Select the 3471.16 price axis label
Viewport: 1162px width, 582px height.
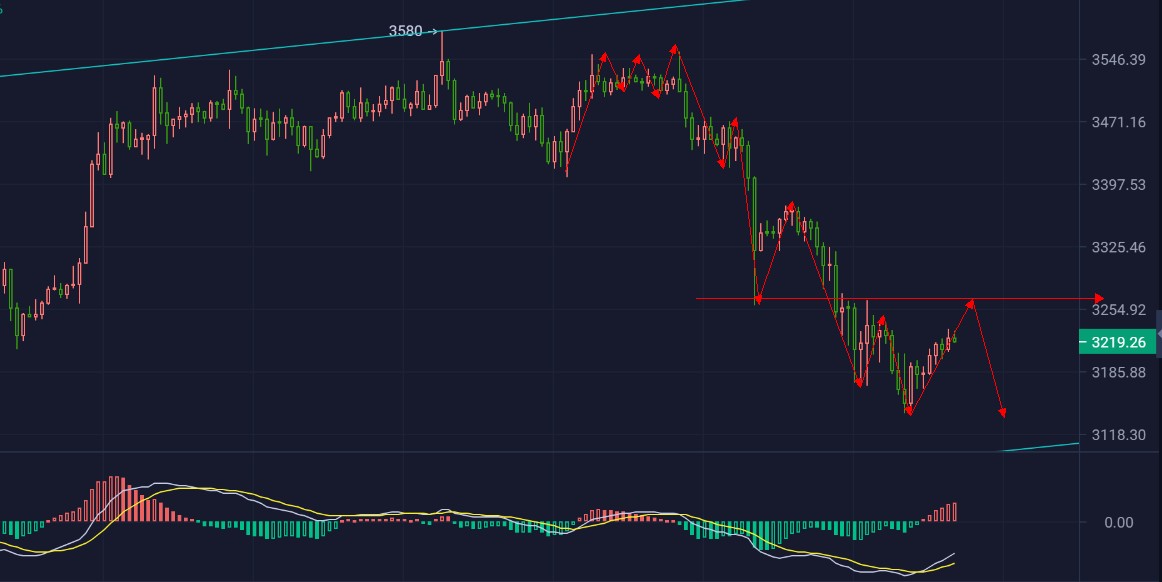[x=1118, y=122]
